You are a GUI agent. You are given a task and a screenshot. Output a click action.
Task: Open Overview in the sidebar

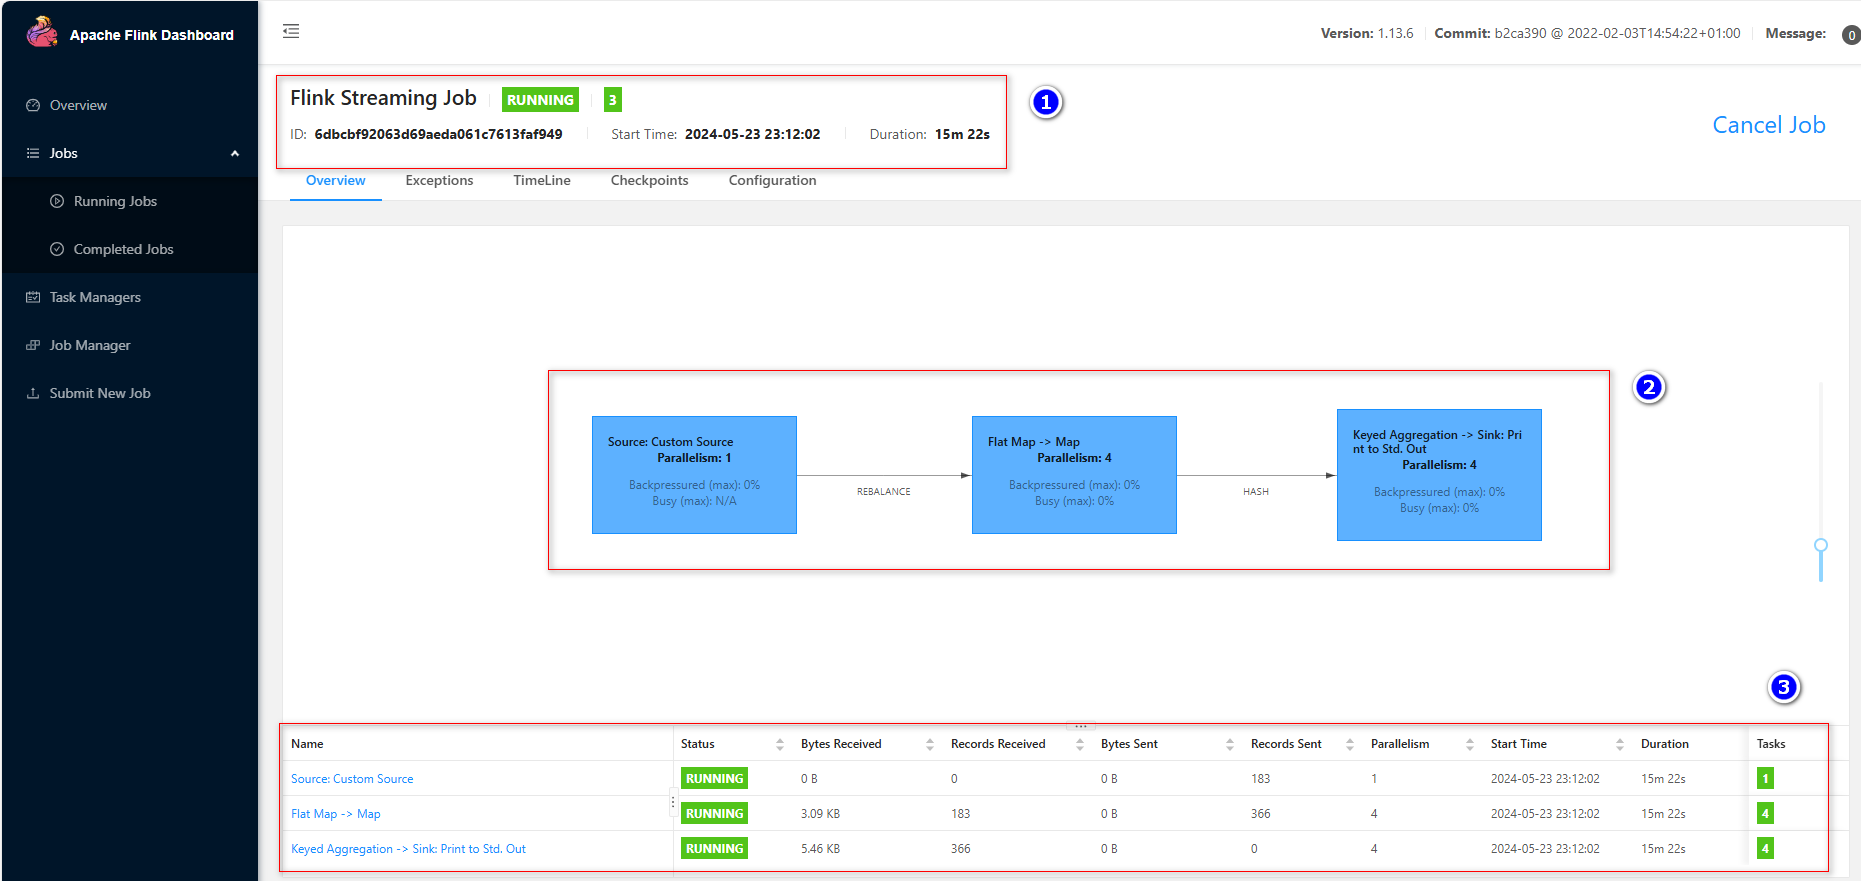[78, 105]
